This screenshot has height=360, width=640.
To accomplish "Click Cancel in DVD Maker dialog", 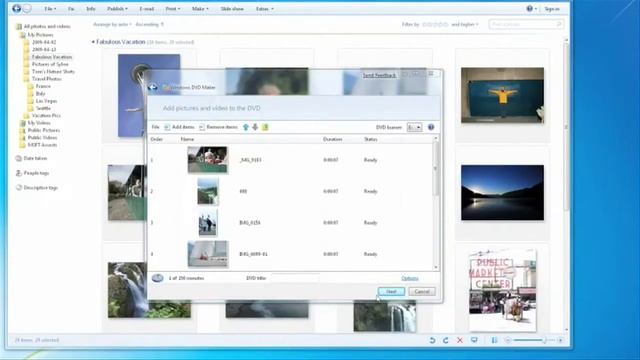I will 422,291.
